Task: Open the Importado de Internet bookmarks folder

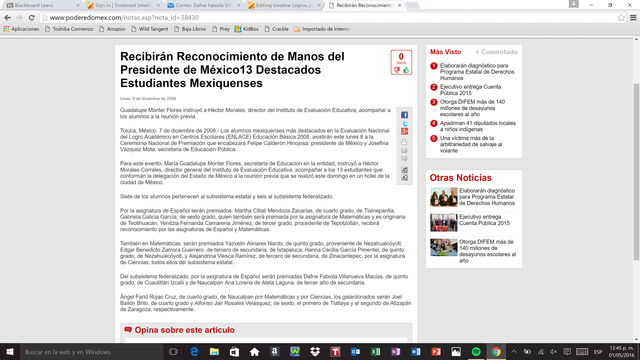Action: (322, 29)
